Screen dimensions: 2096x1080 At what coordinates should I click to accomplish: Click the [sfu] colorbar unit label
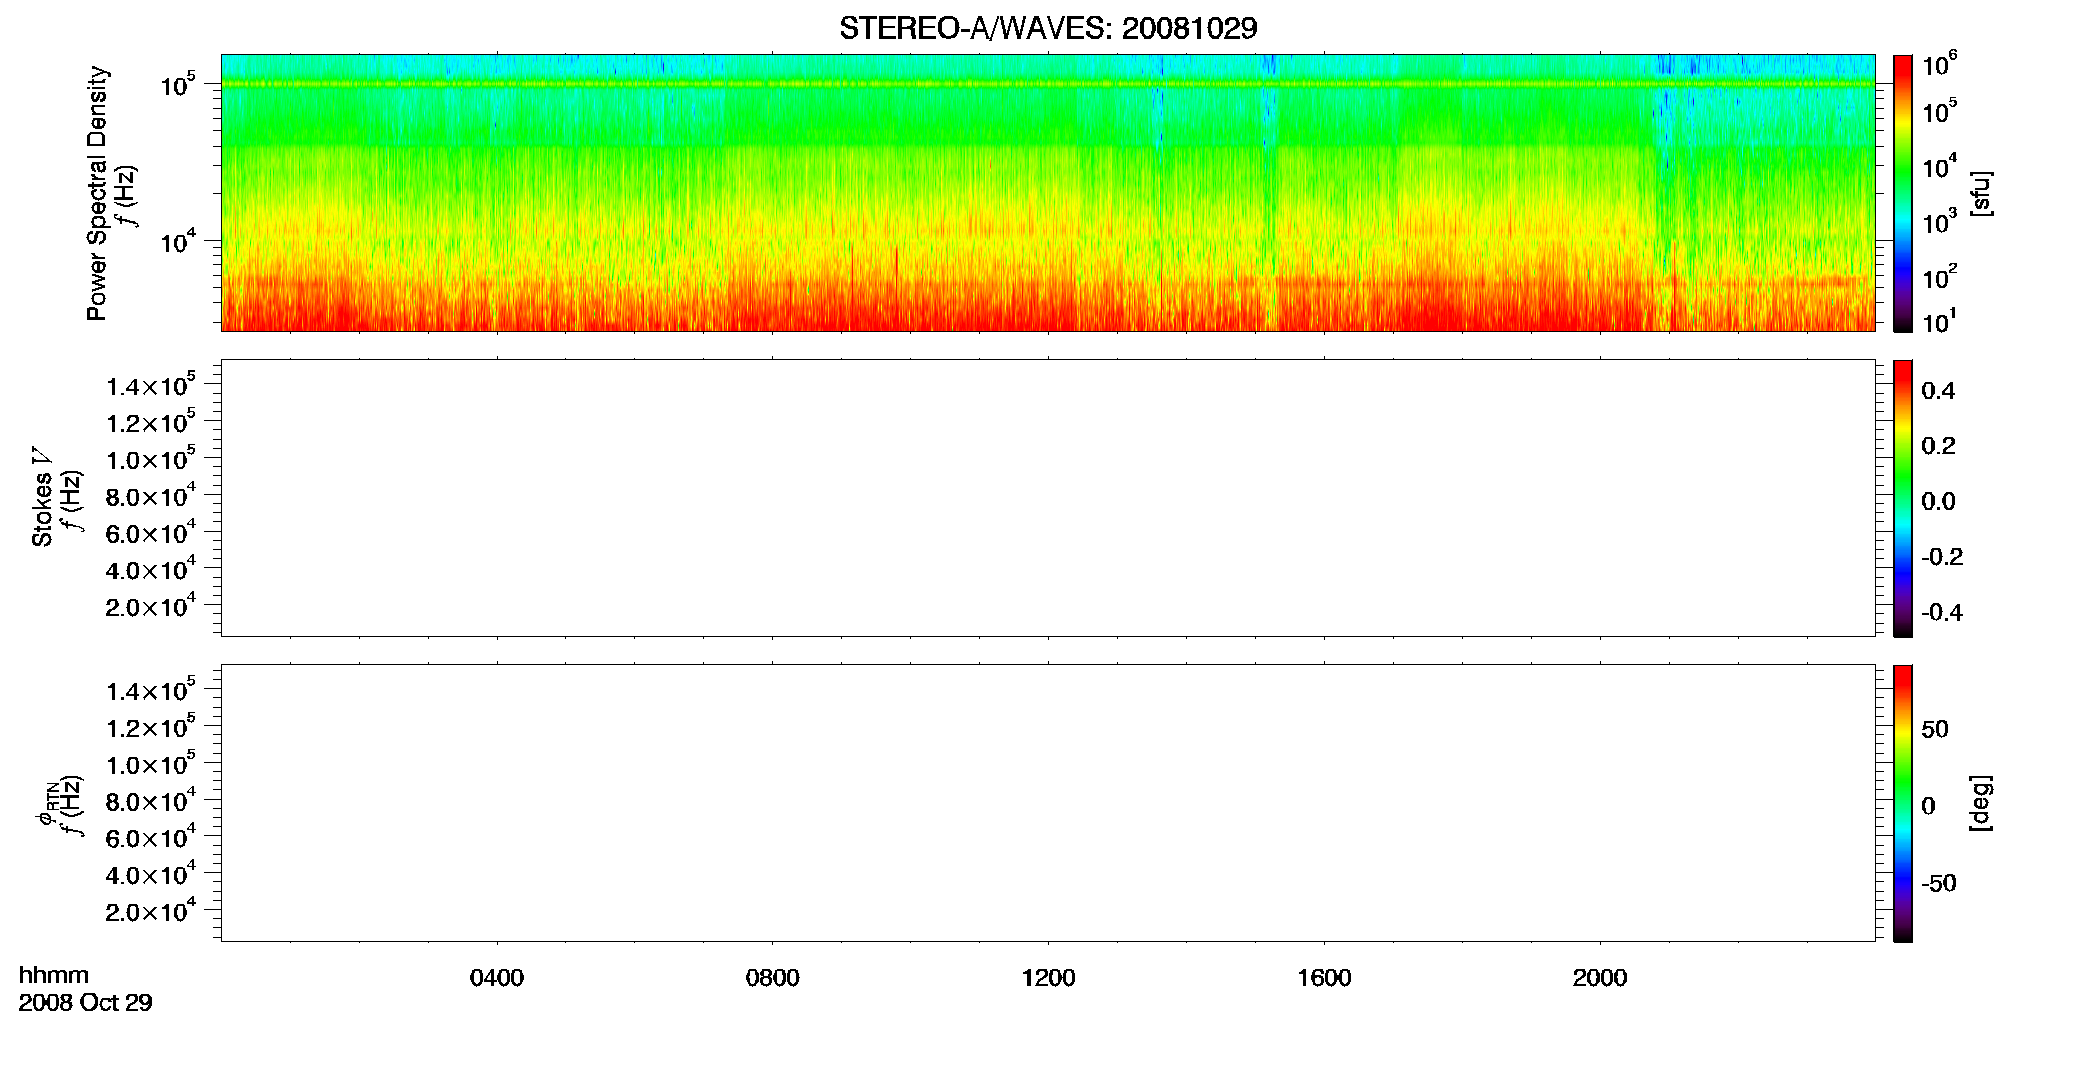click(1981, 193)
